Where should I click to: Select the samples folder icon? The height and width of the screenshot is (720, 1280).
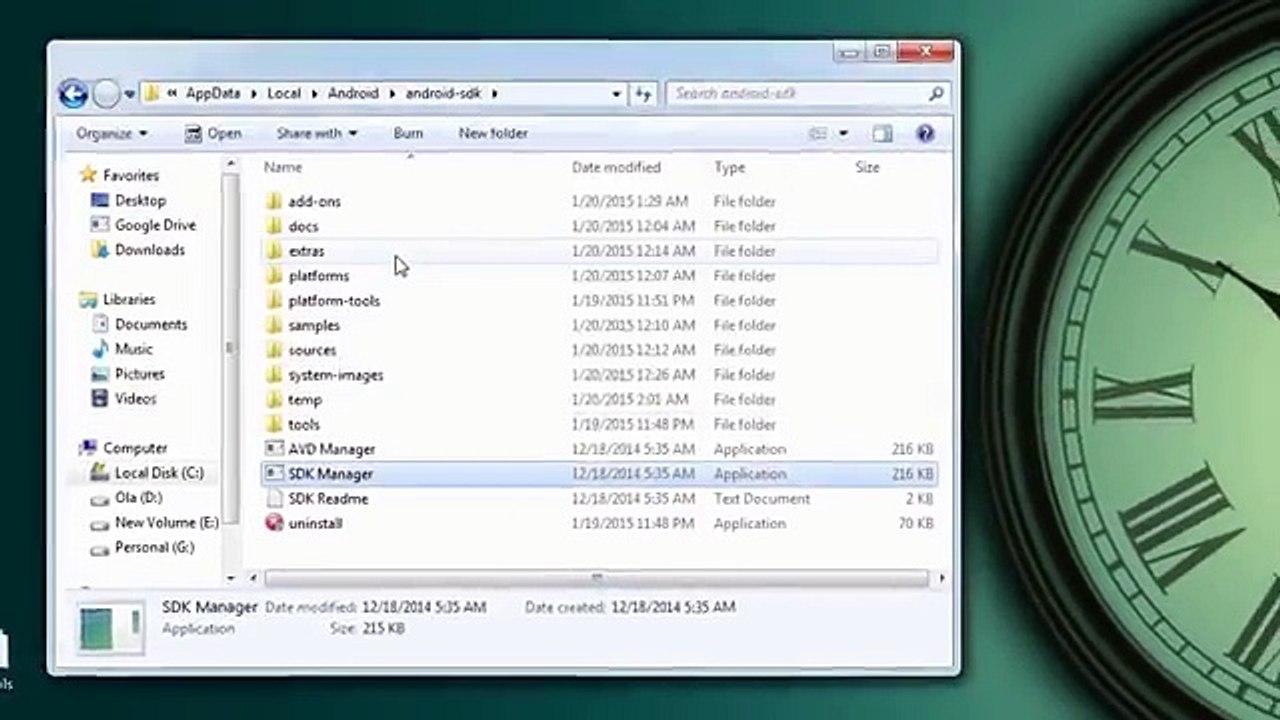[275, 325]
